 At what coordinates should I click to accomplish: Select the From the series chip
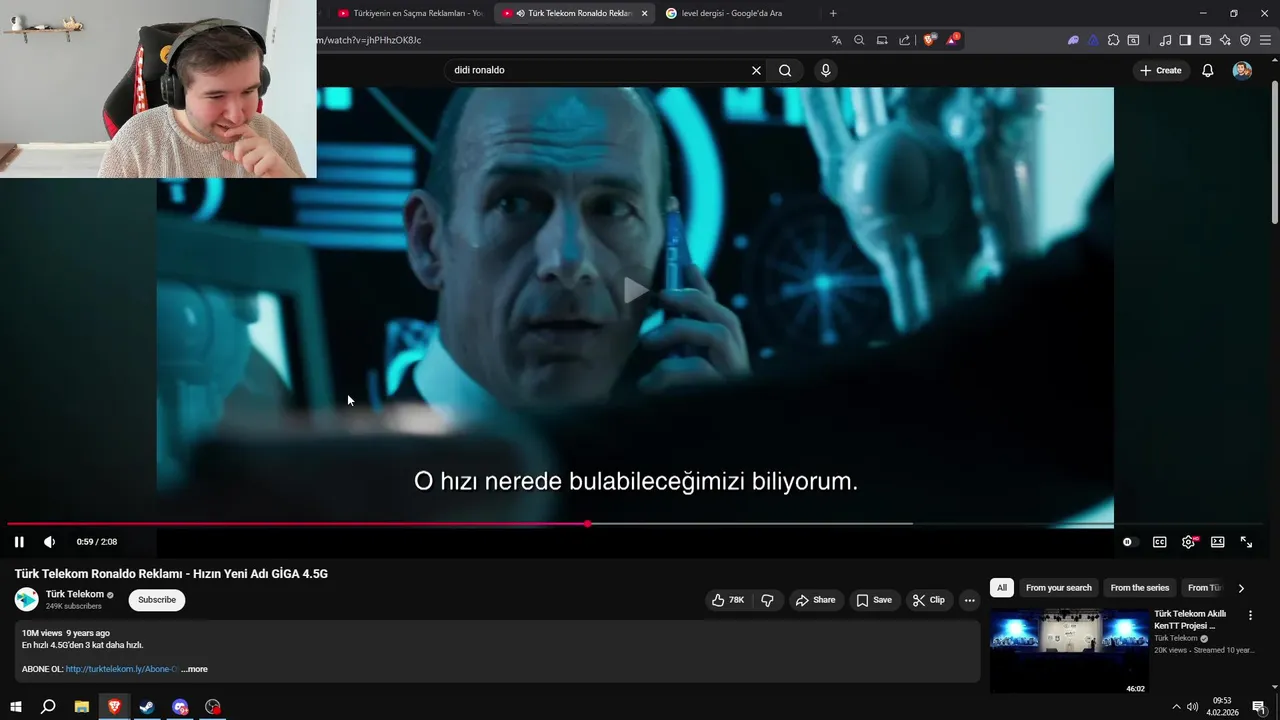(x=1139, y=588)
